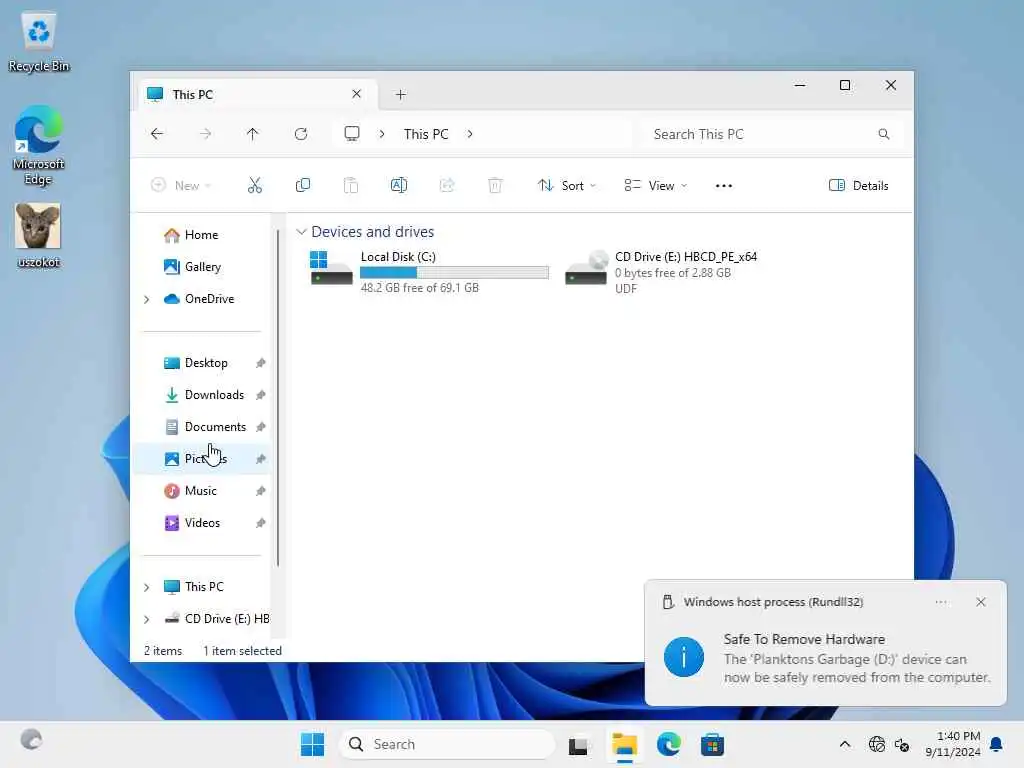Open Videos in the sidebar

[x=202, y=523]
